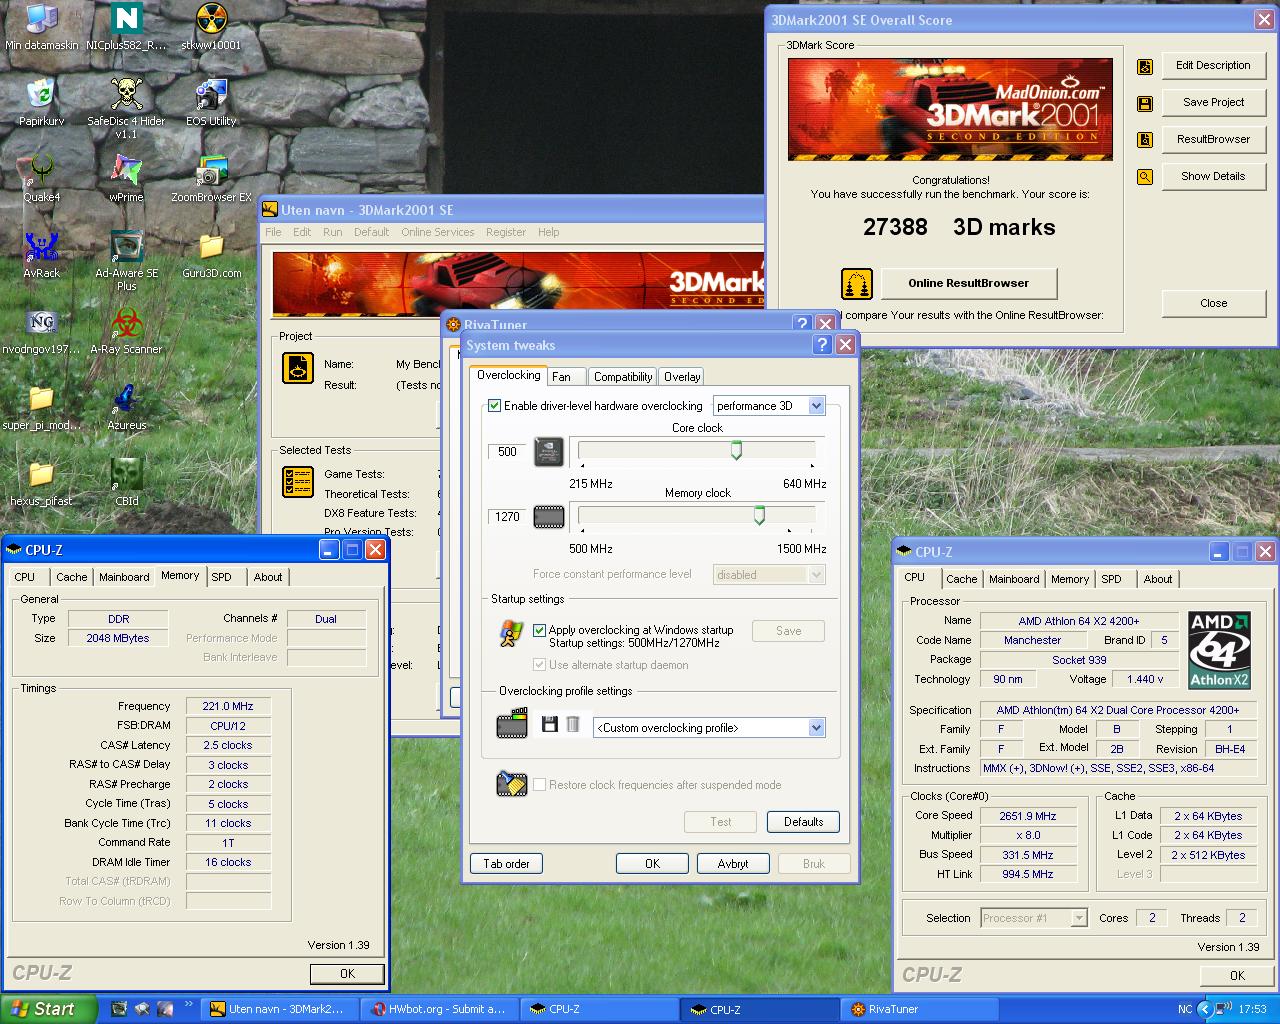Open Mainboard tab in left CPU-Z window
The image size is (1280, 1024).
pyautogui.click(x=124, y=577)
